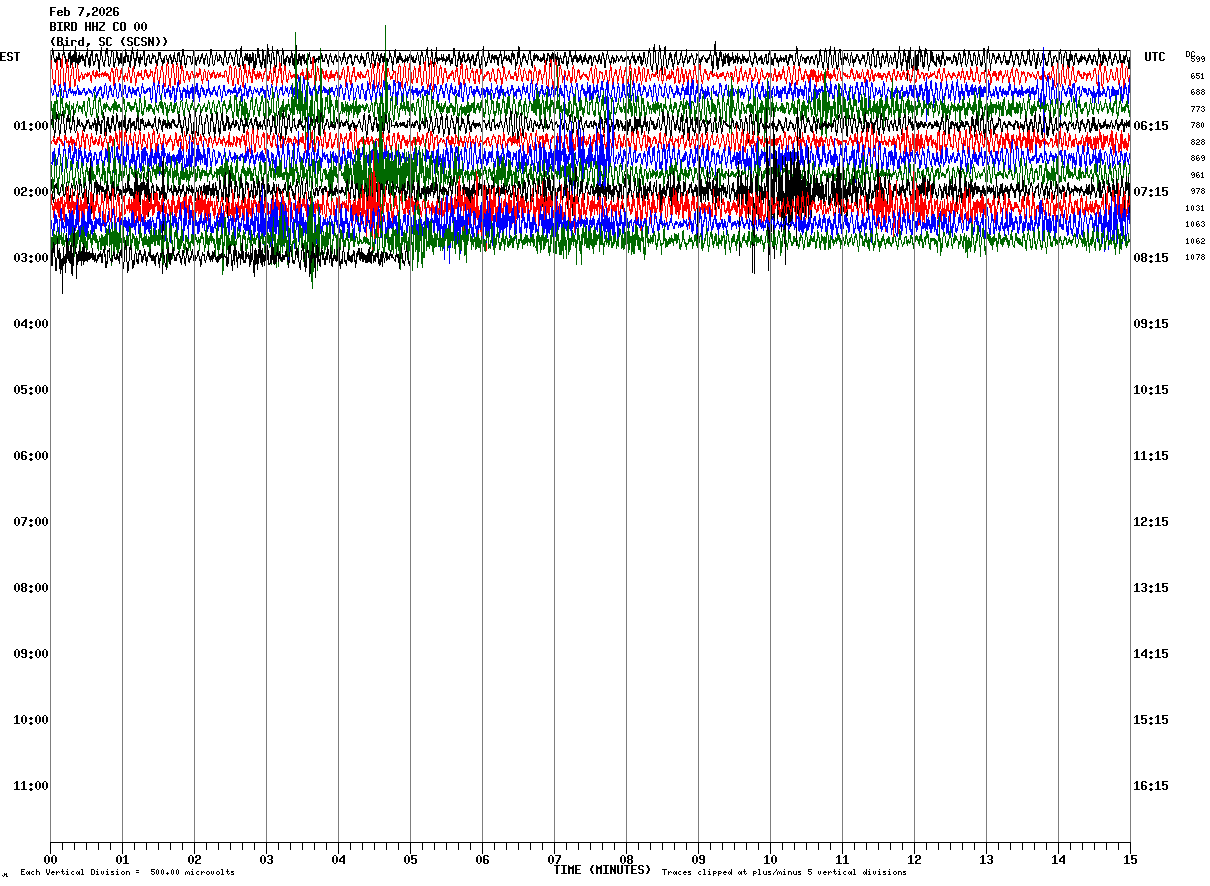Click the DC offset value 1031
This screenshot has width=1210, height=886.
click(1195, 208)
